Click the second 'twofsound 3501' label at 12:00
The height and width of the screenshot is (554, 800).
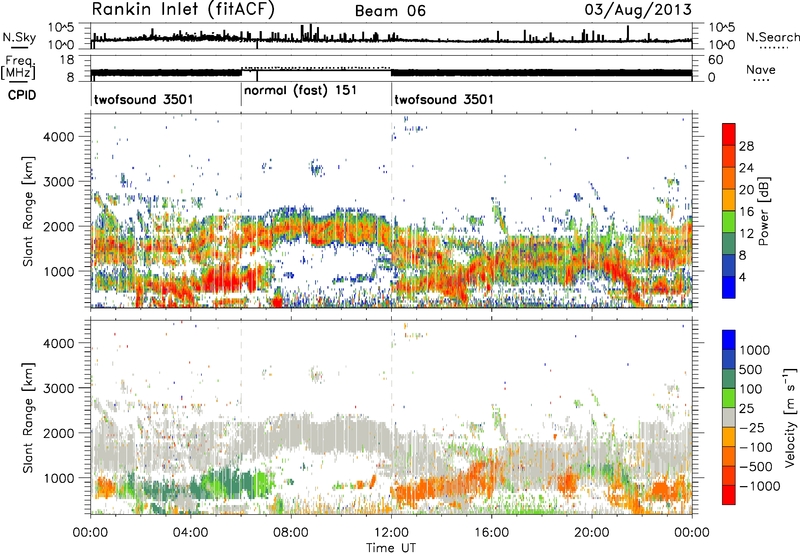(x=444, y=99)
